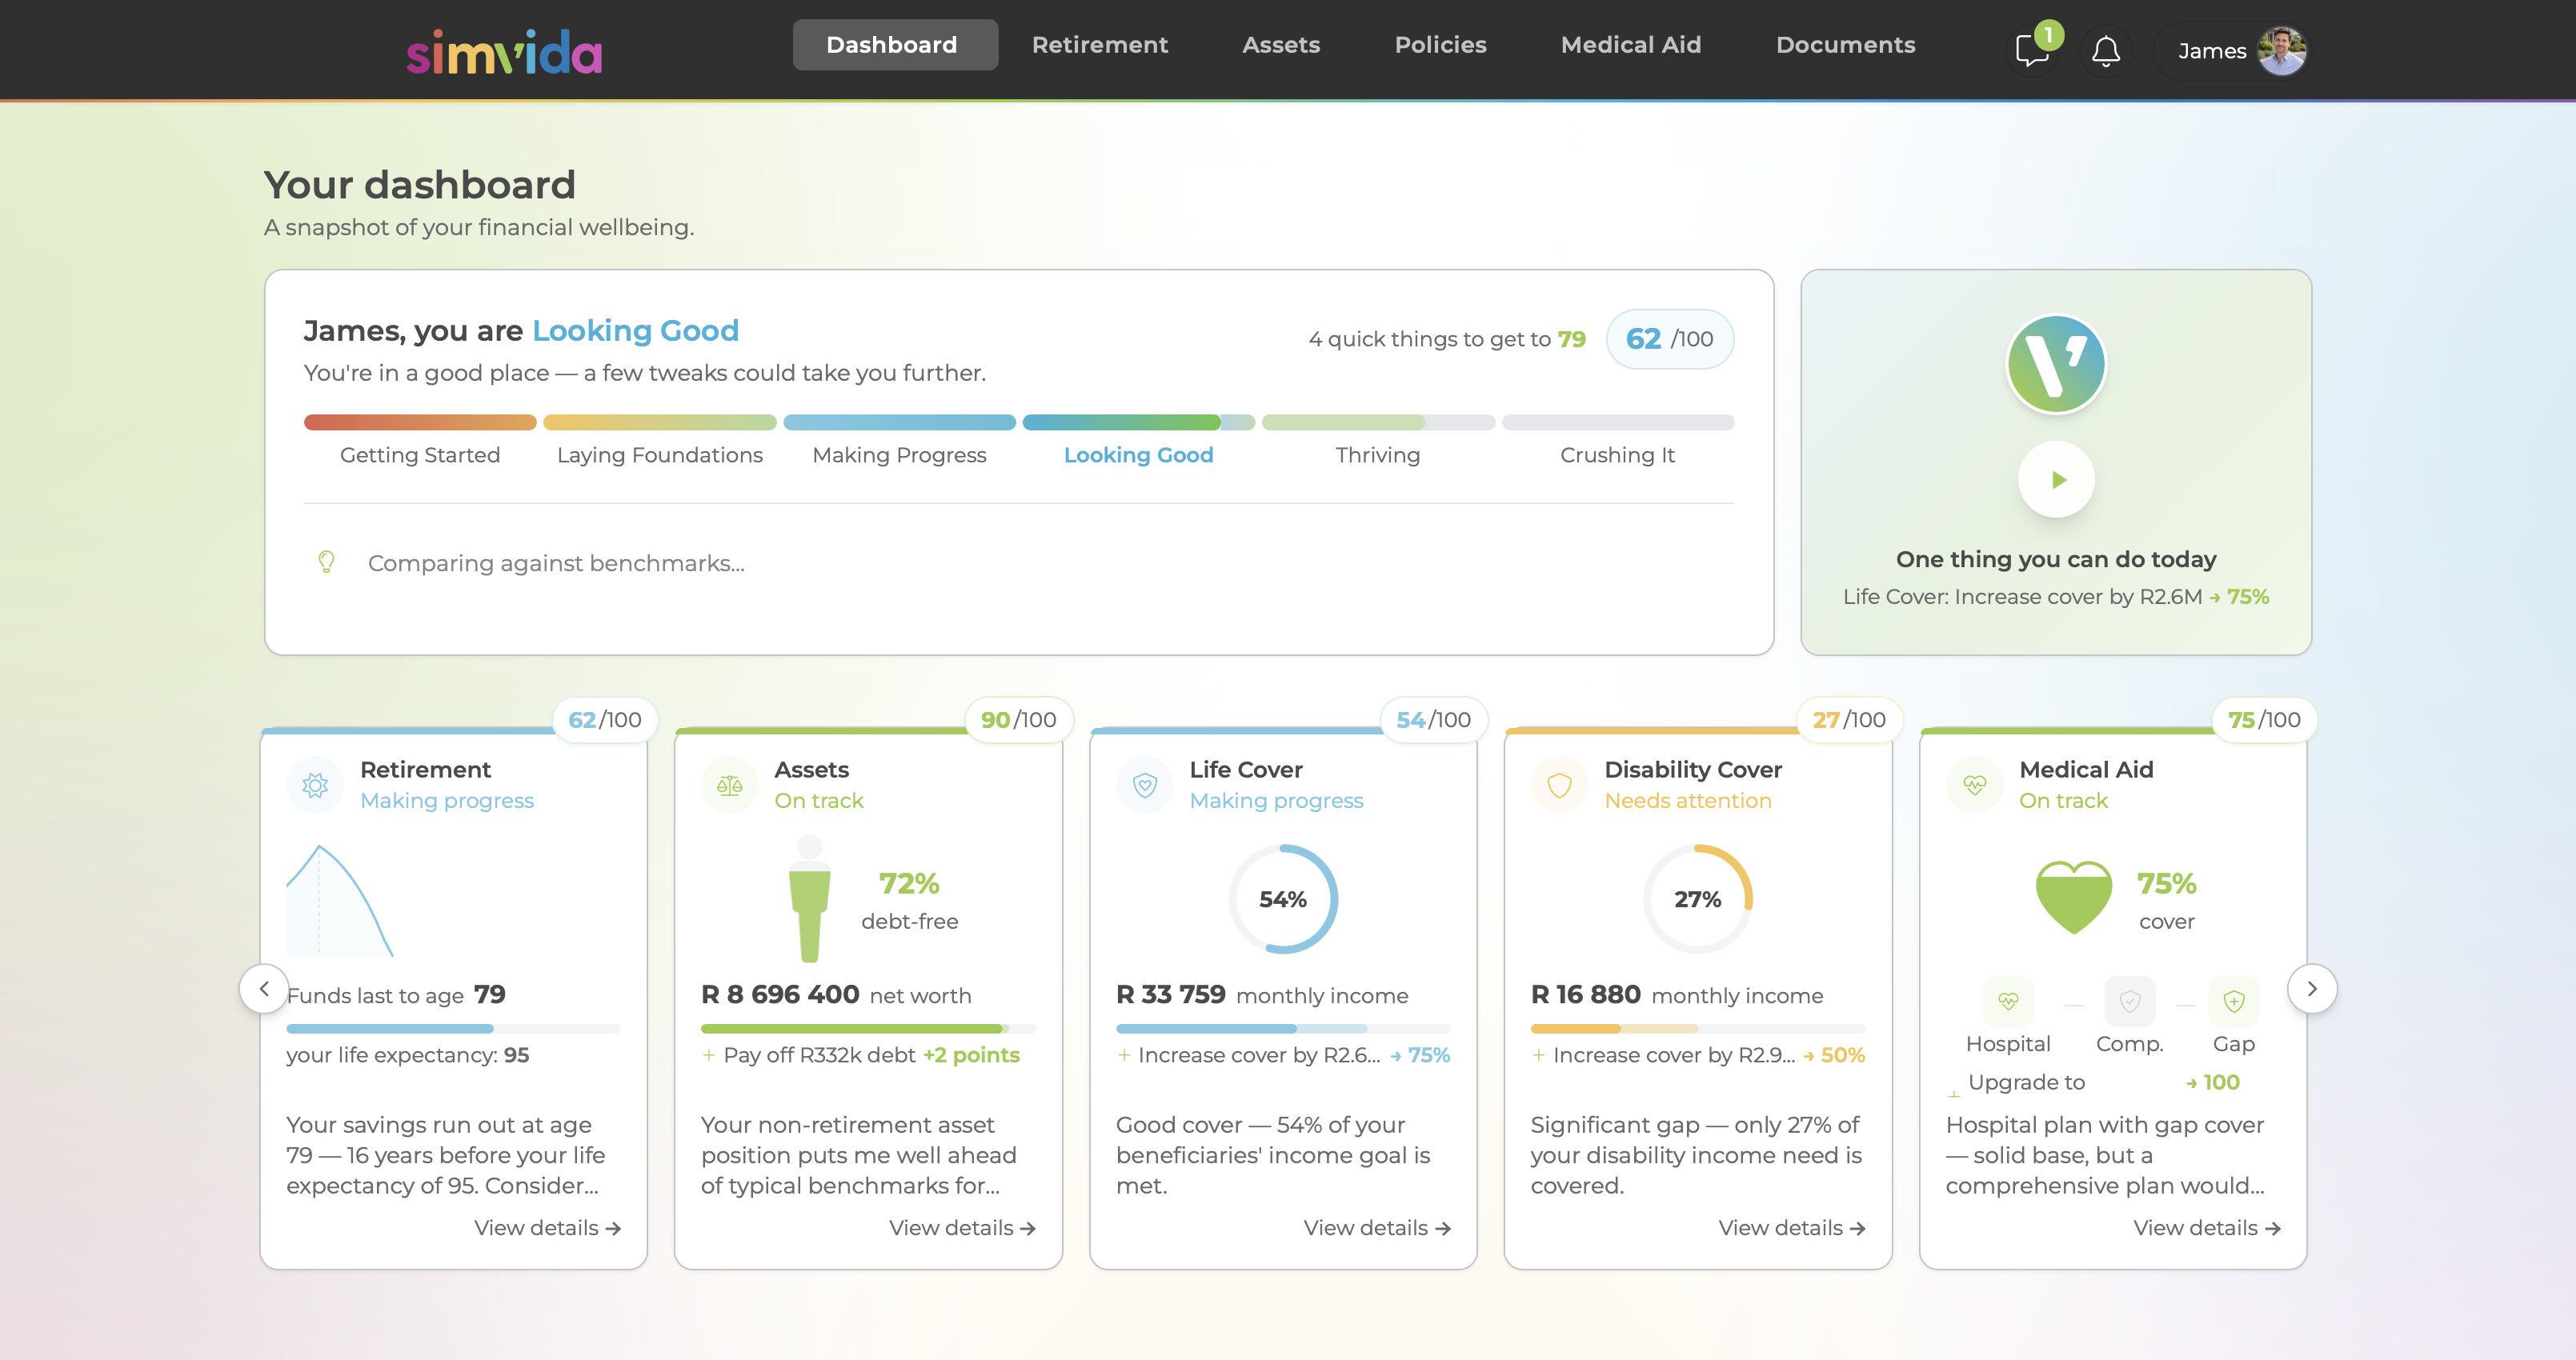Click Disability 'Increase cover by R2.9...' suggestion
The width and height of the screenshot is (2576, 1360).
pyautogui.click(x=1698, y=1055)
